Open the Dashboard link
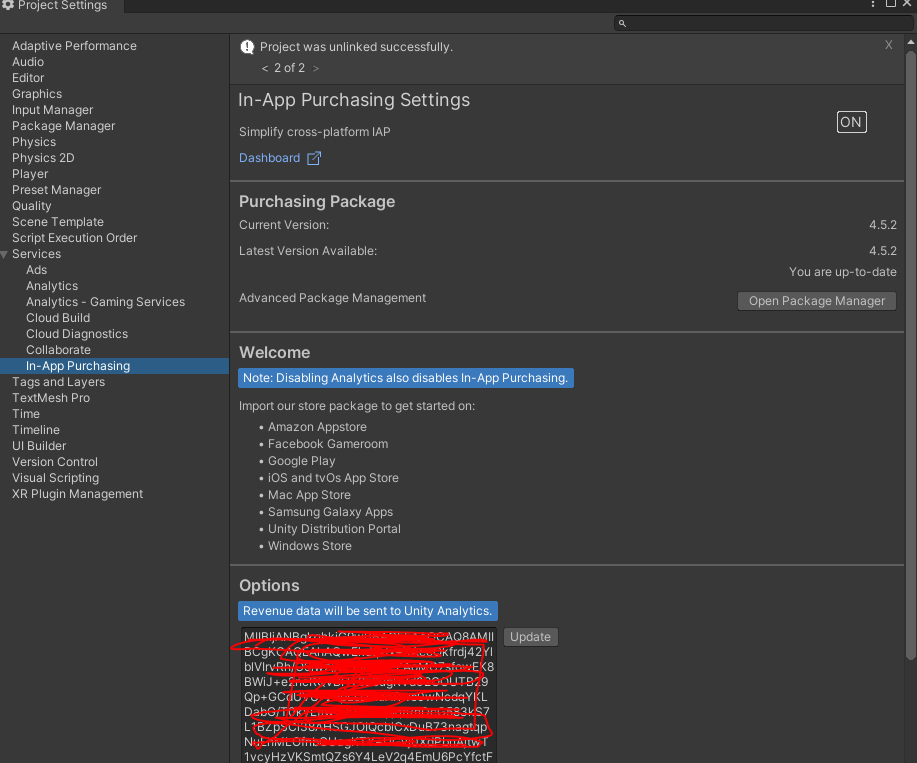Viewport: 917px width, 763px height. coord(269,158)
